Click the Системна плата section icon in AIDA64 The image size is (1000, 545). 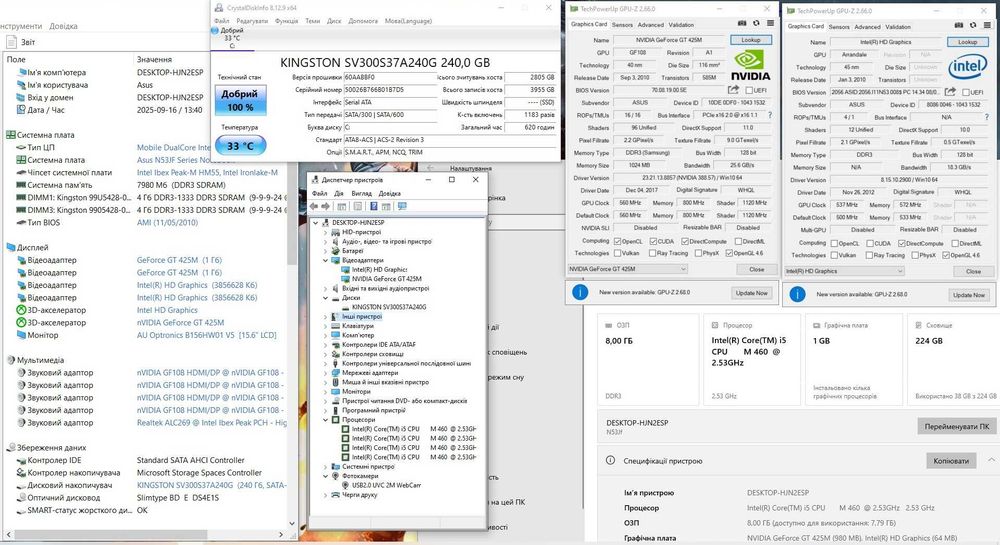[x=11, y=135]
